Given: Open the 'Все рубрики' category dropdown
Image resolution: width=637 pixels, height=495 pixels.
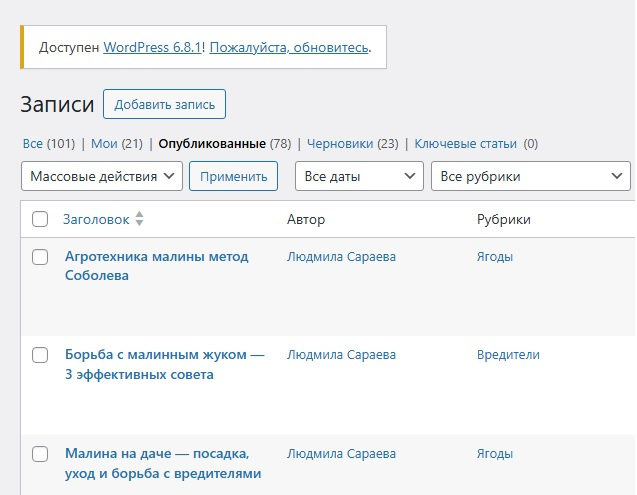Looking at the screenshot, I should point(531,176).
